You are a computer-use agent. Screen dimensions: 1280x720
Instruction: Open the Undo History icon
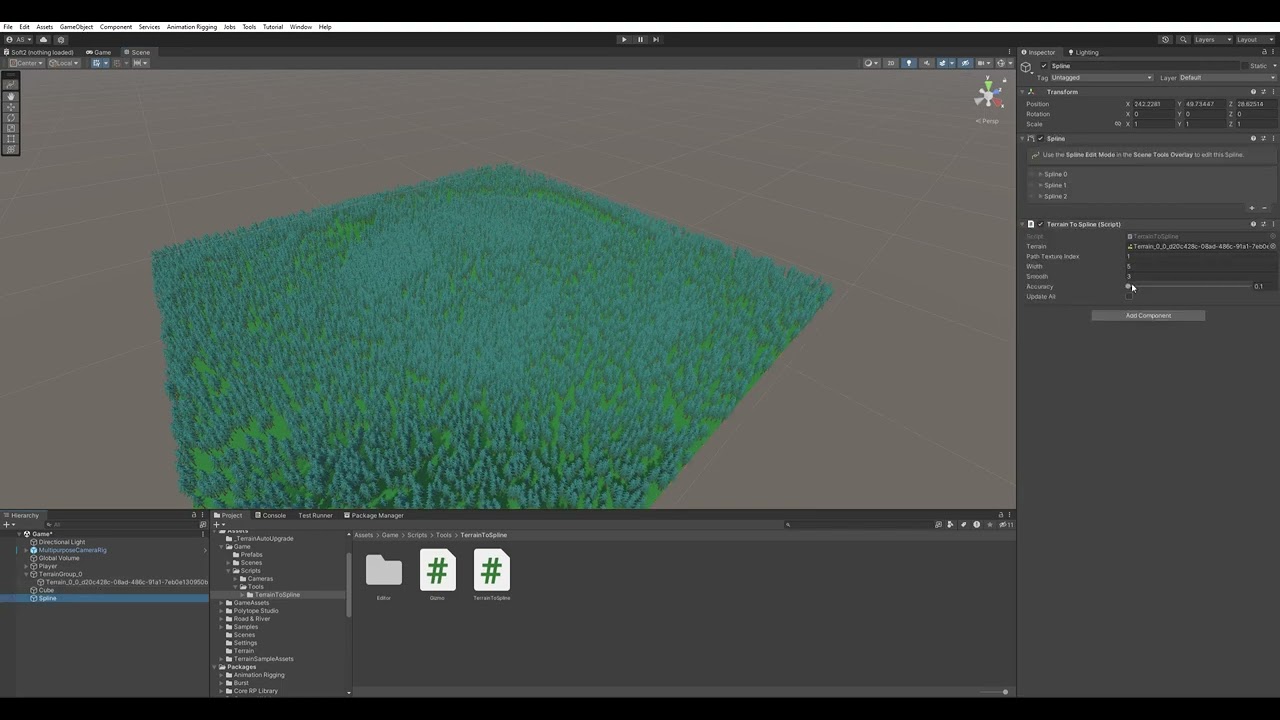coord(1165,40)
